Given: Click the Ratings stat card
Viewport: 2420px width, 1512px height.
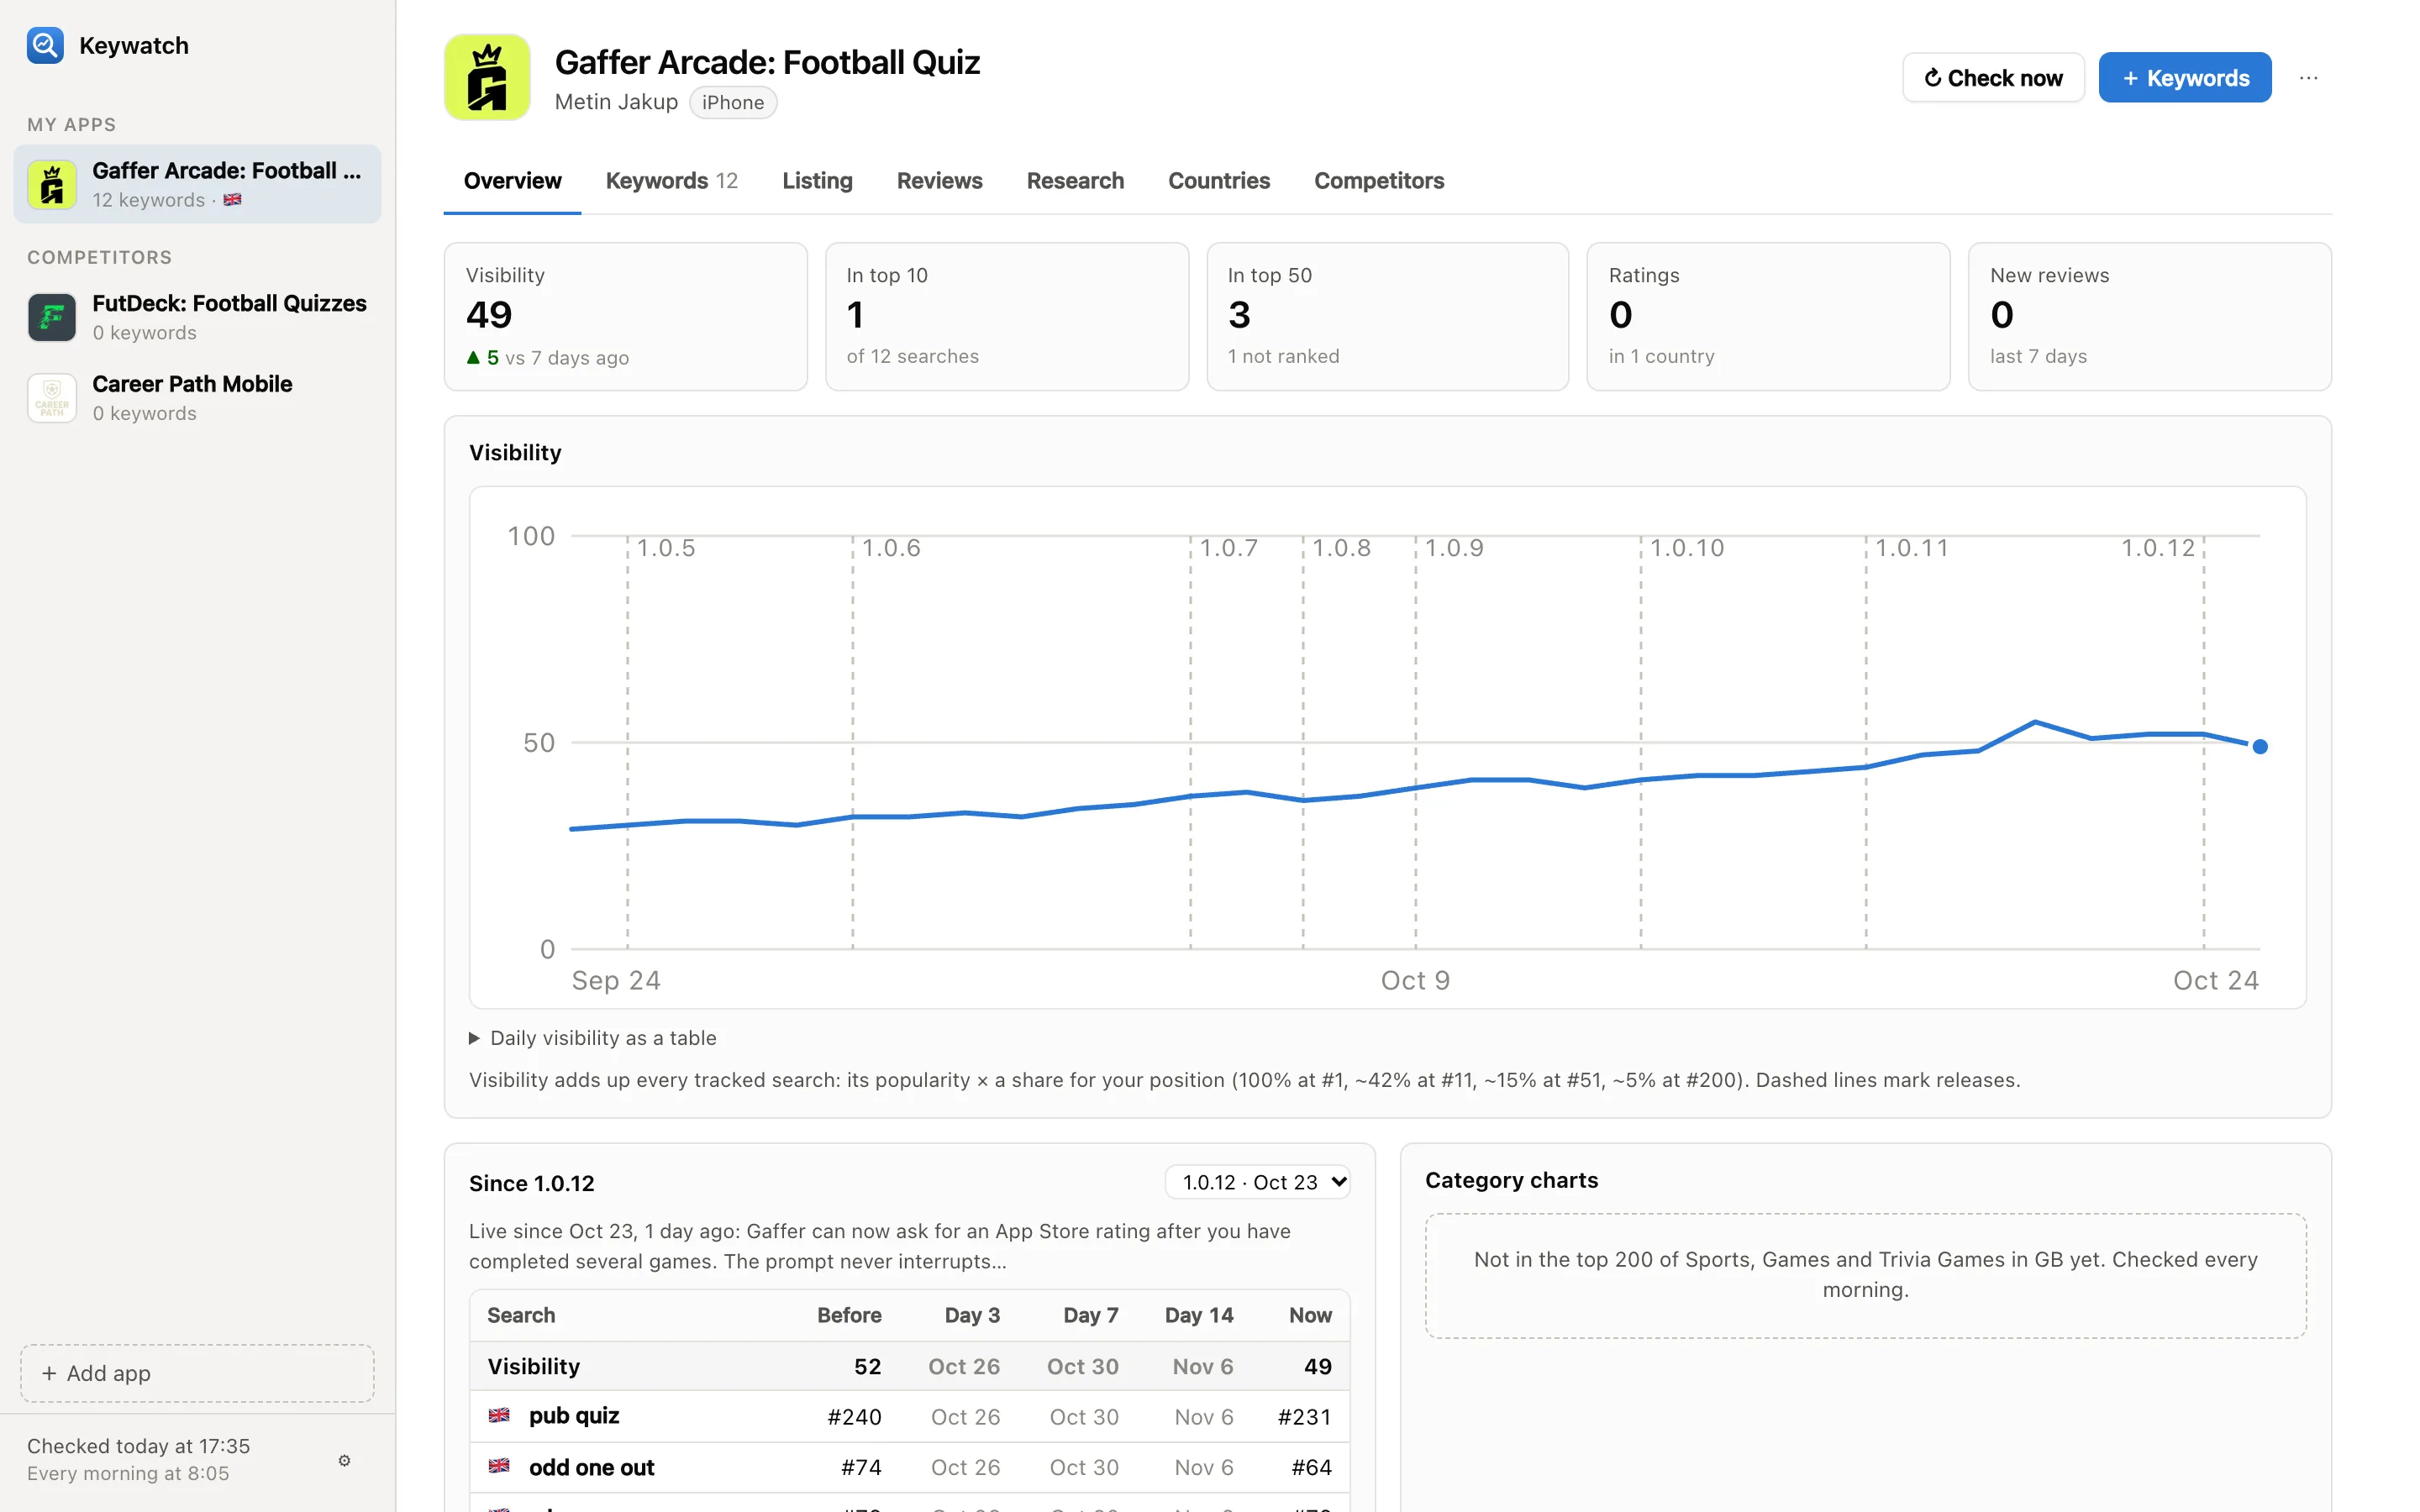Looking at the screenshot, I should point(1769,316).
